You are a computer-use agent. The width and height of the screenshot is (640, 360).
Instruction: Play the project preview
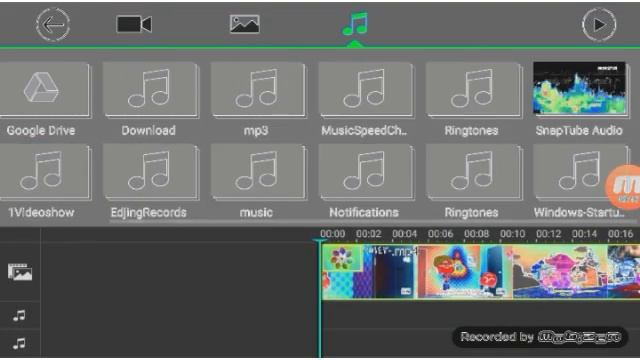599,25
